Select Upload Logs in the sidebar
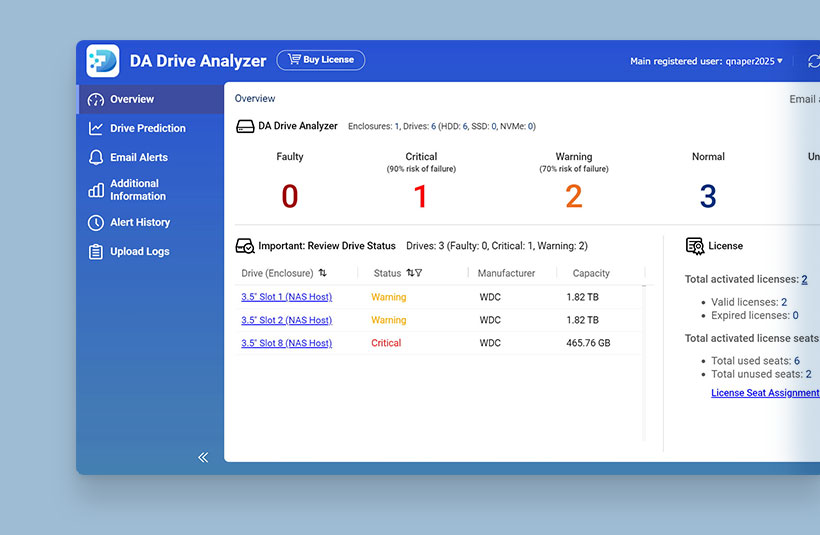This screenshot has height=535, width=820. [x=139, y=252]
